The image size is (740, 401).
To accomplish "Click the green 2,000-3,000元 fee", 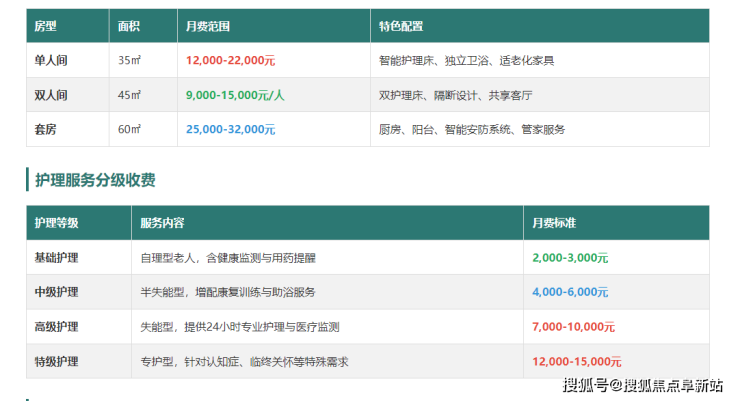I will (570, 257).
